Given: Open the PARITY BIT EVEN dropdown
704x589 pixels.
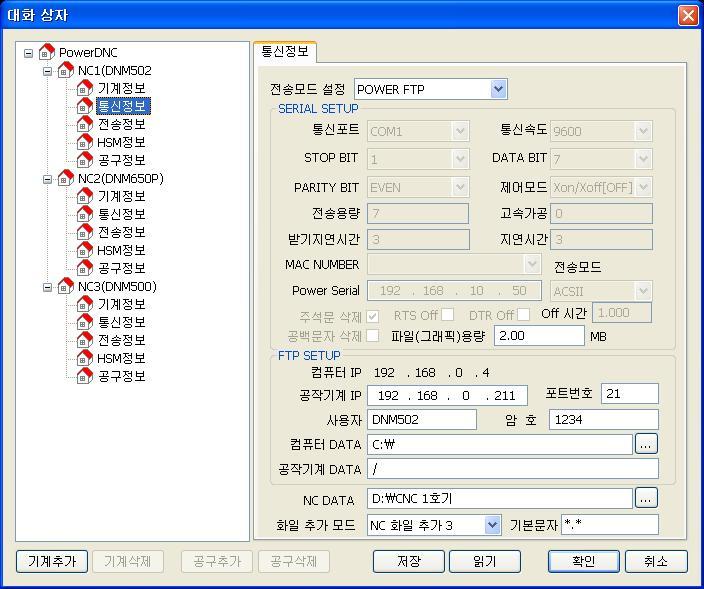Looking at the screenshot, I should [460, 187].
